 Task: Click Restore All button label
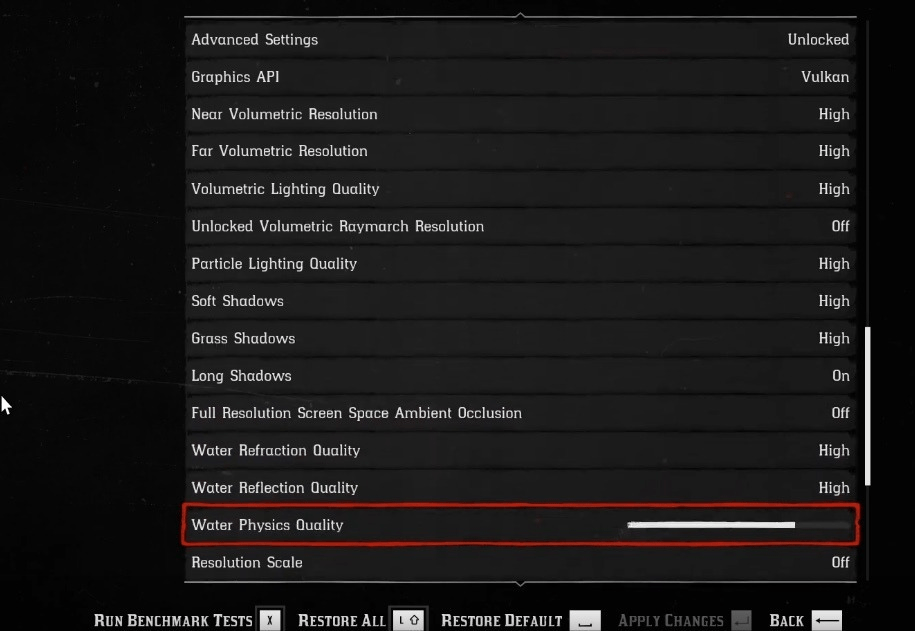(x=342, y=620)
